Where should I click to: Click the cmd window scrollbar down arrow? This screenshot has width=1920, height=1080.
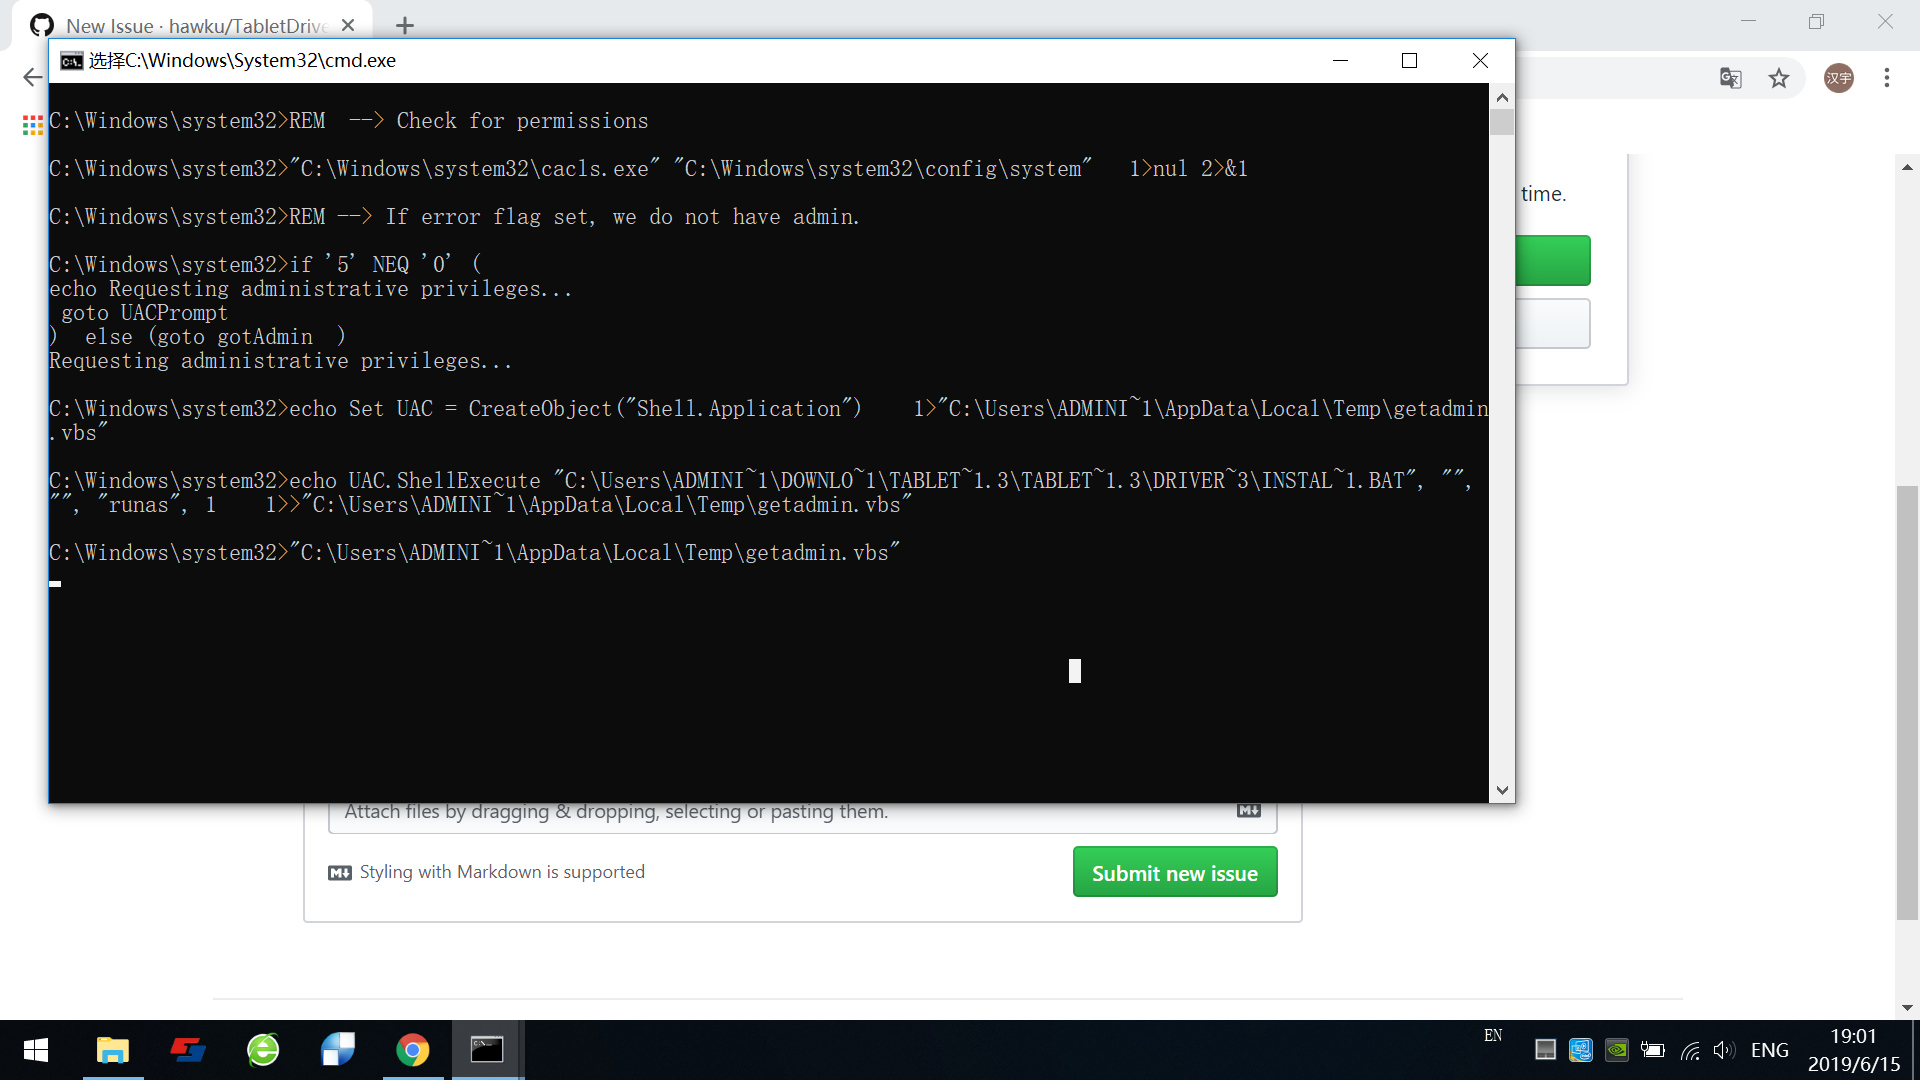pos(1502,790)
